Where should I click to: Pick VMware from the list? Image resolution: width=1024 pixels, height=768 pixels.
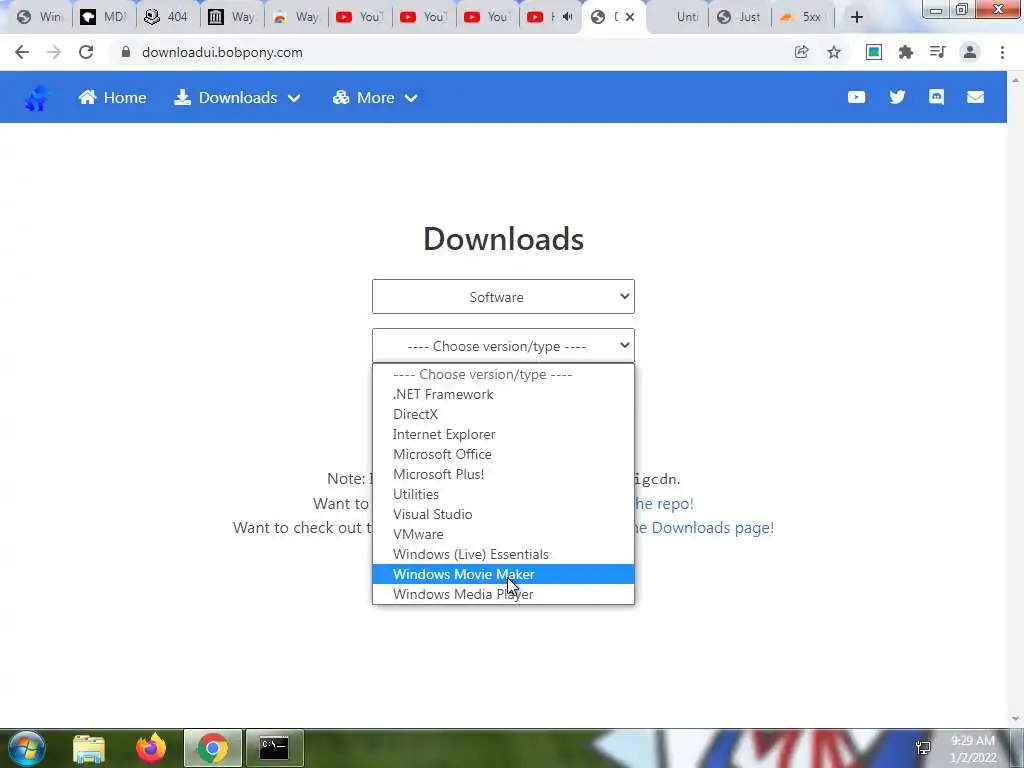503,534
